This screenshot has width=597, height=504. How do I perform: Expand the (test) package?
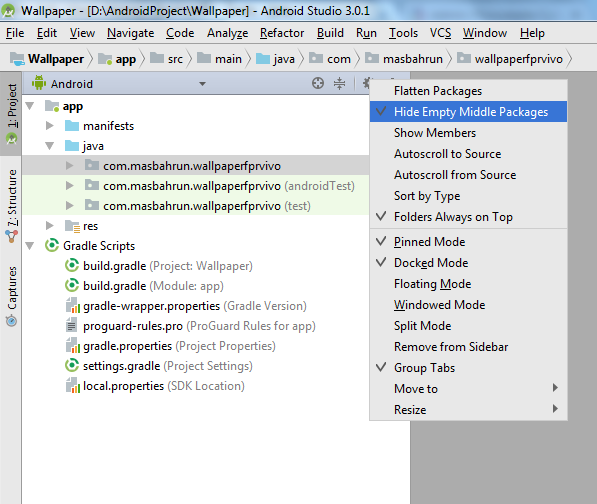coord(69,206)
